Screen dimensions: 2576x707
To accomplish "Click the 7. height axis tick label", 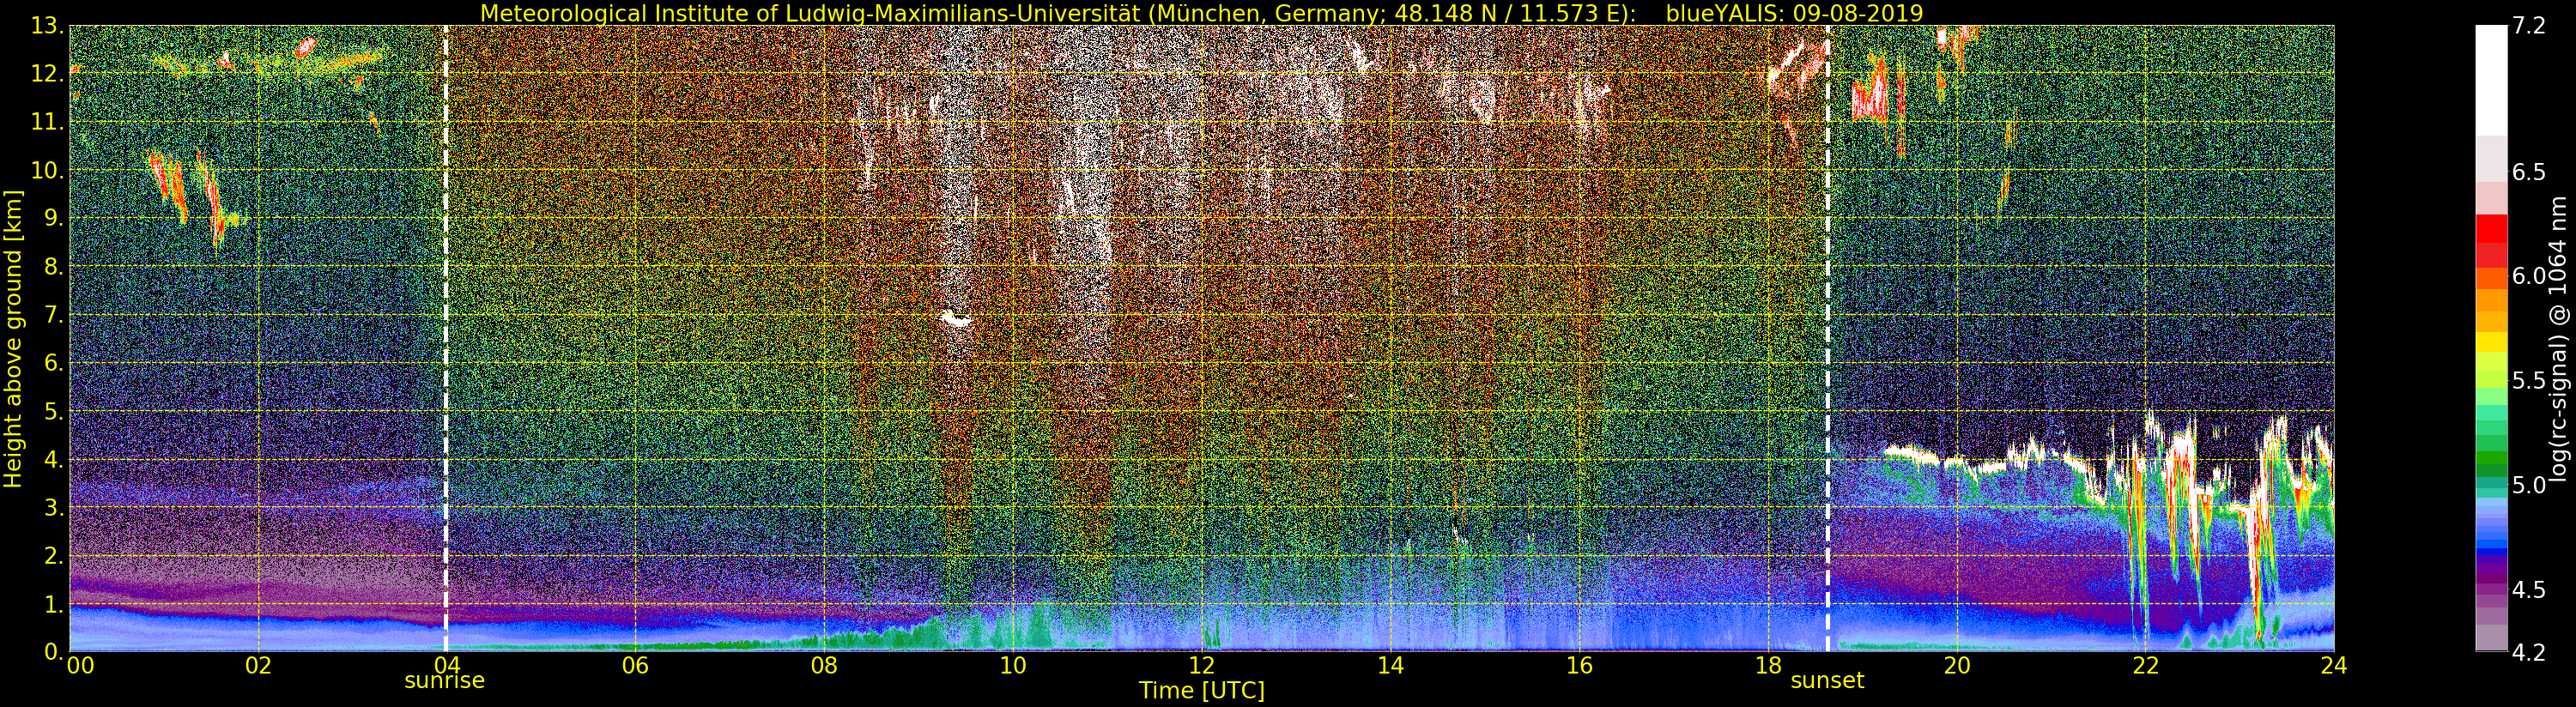I will [53, 315].
